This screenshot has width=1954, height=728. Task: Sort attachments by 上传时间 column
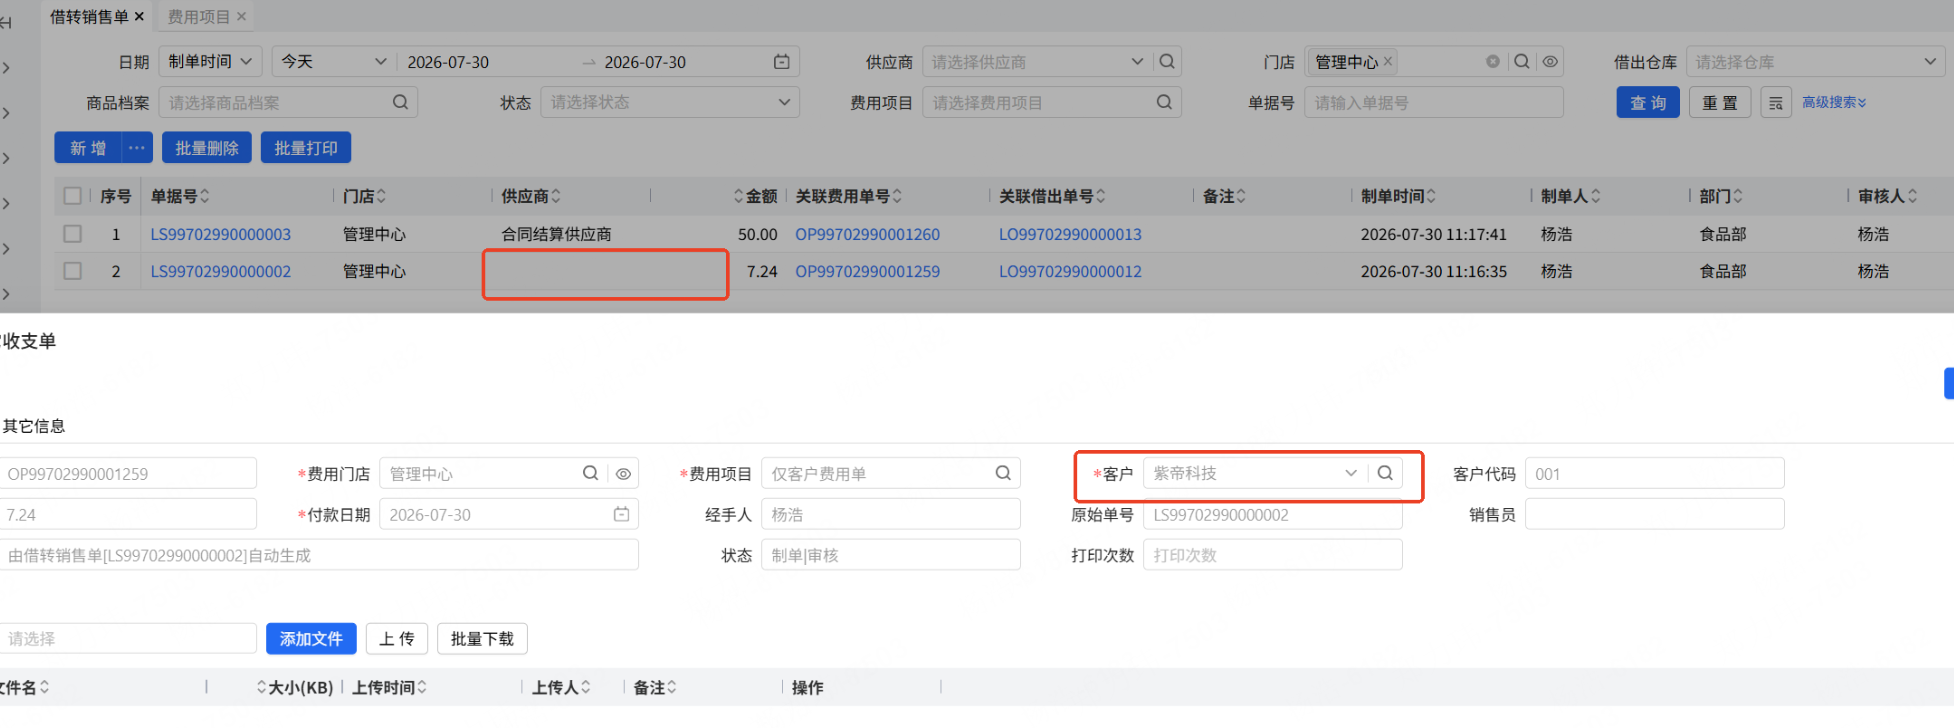pos(422,687)
